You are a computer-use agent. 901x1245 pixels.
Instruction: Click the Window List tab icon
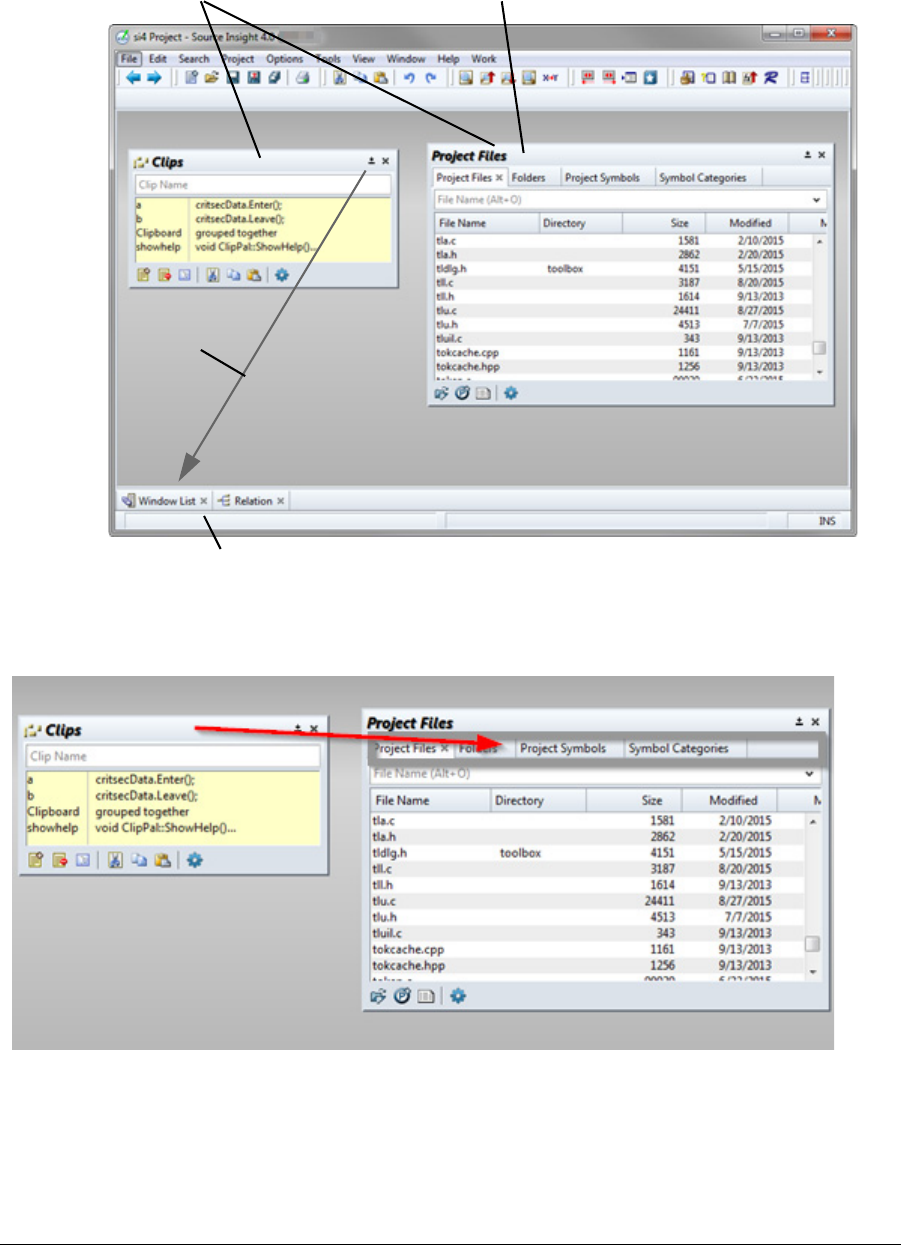point(128,501)
